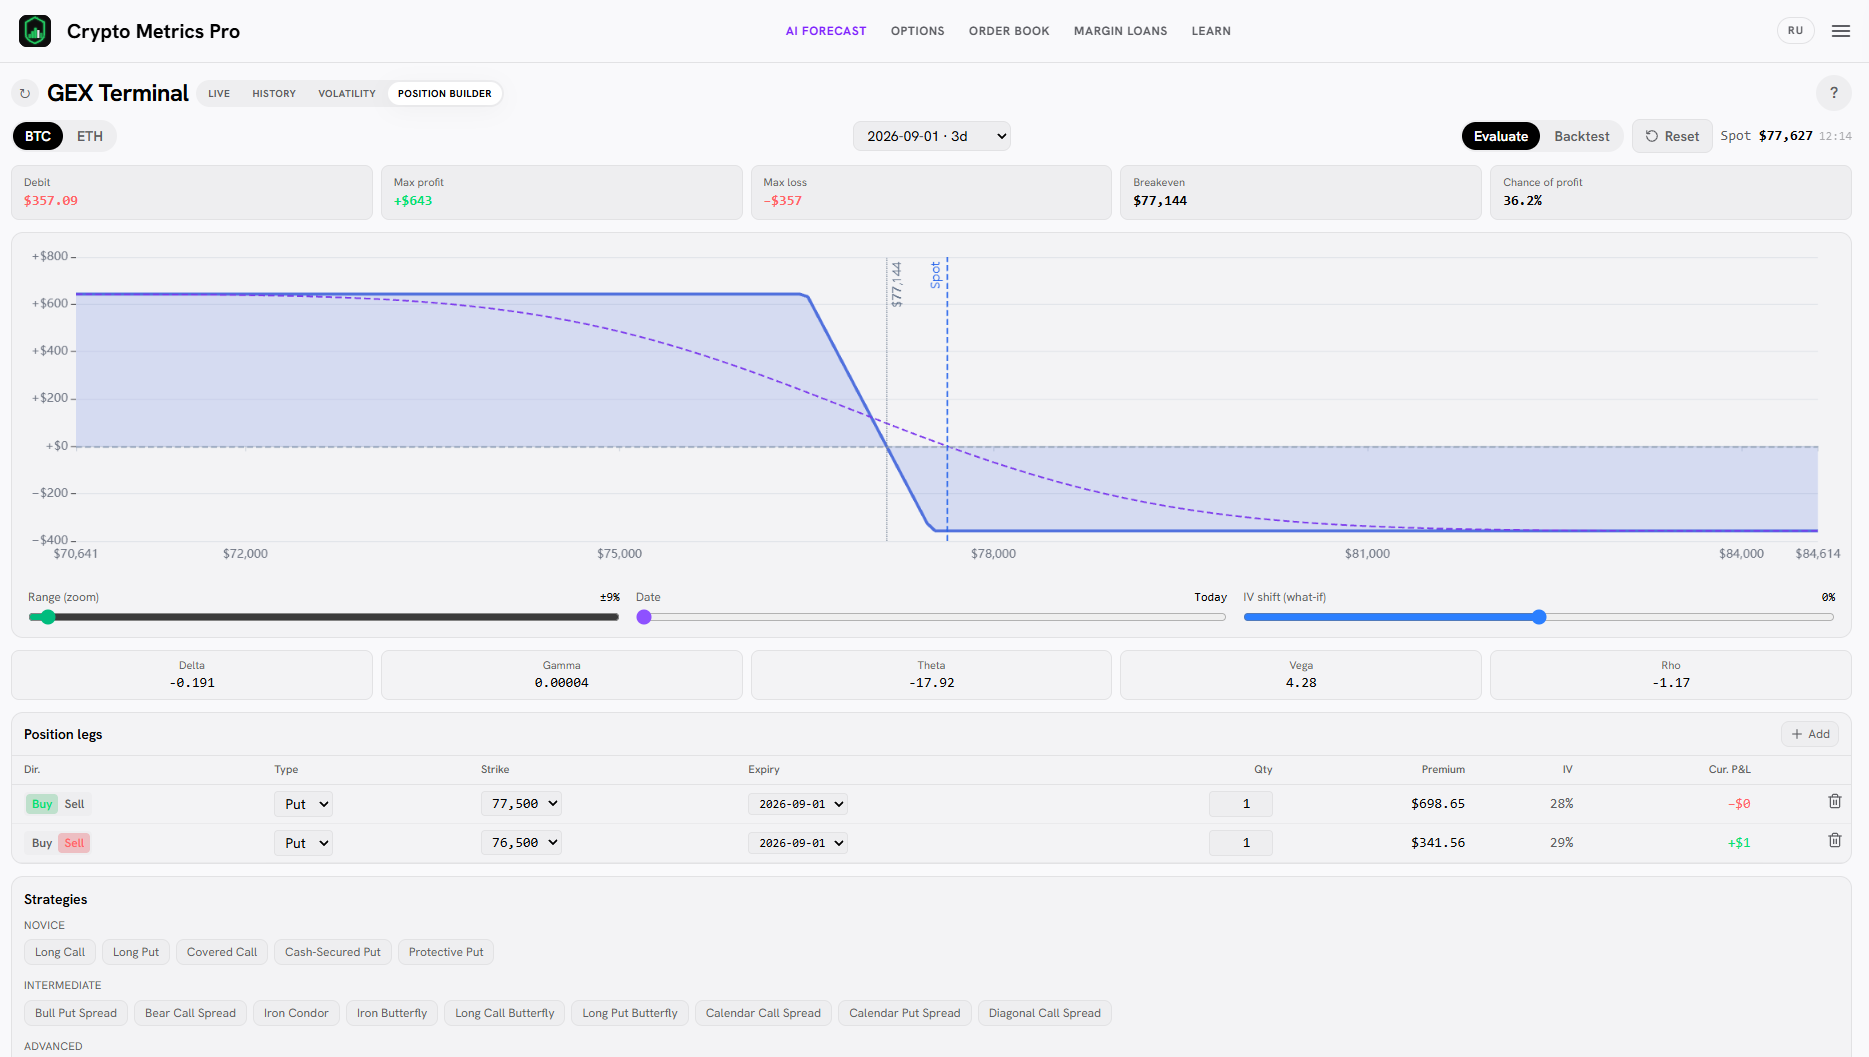Screen dimensions: 1869x1057
Task: Switch to Backtest mode
Action: click(x=1582, y=136)
